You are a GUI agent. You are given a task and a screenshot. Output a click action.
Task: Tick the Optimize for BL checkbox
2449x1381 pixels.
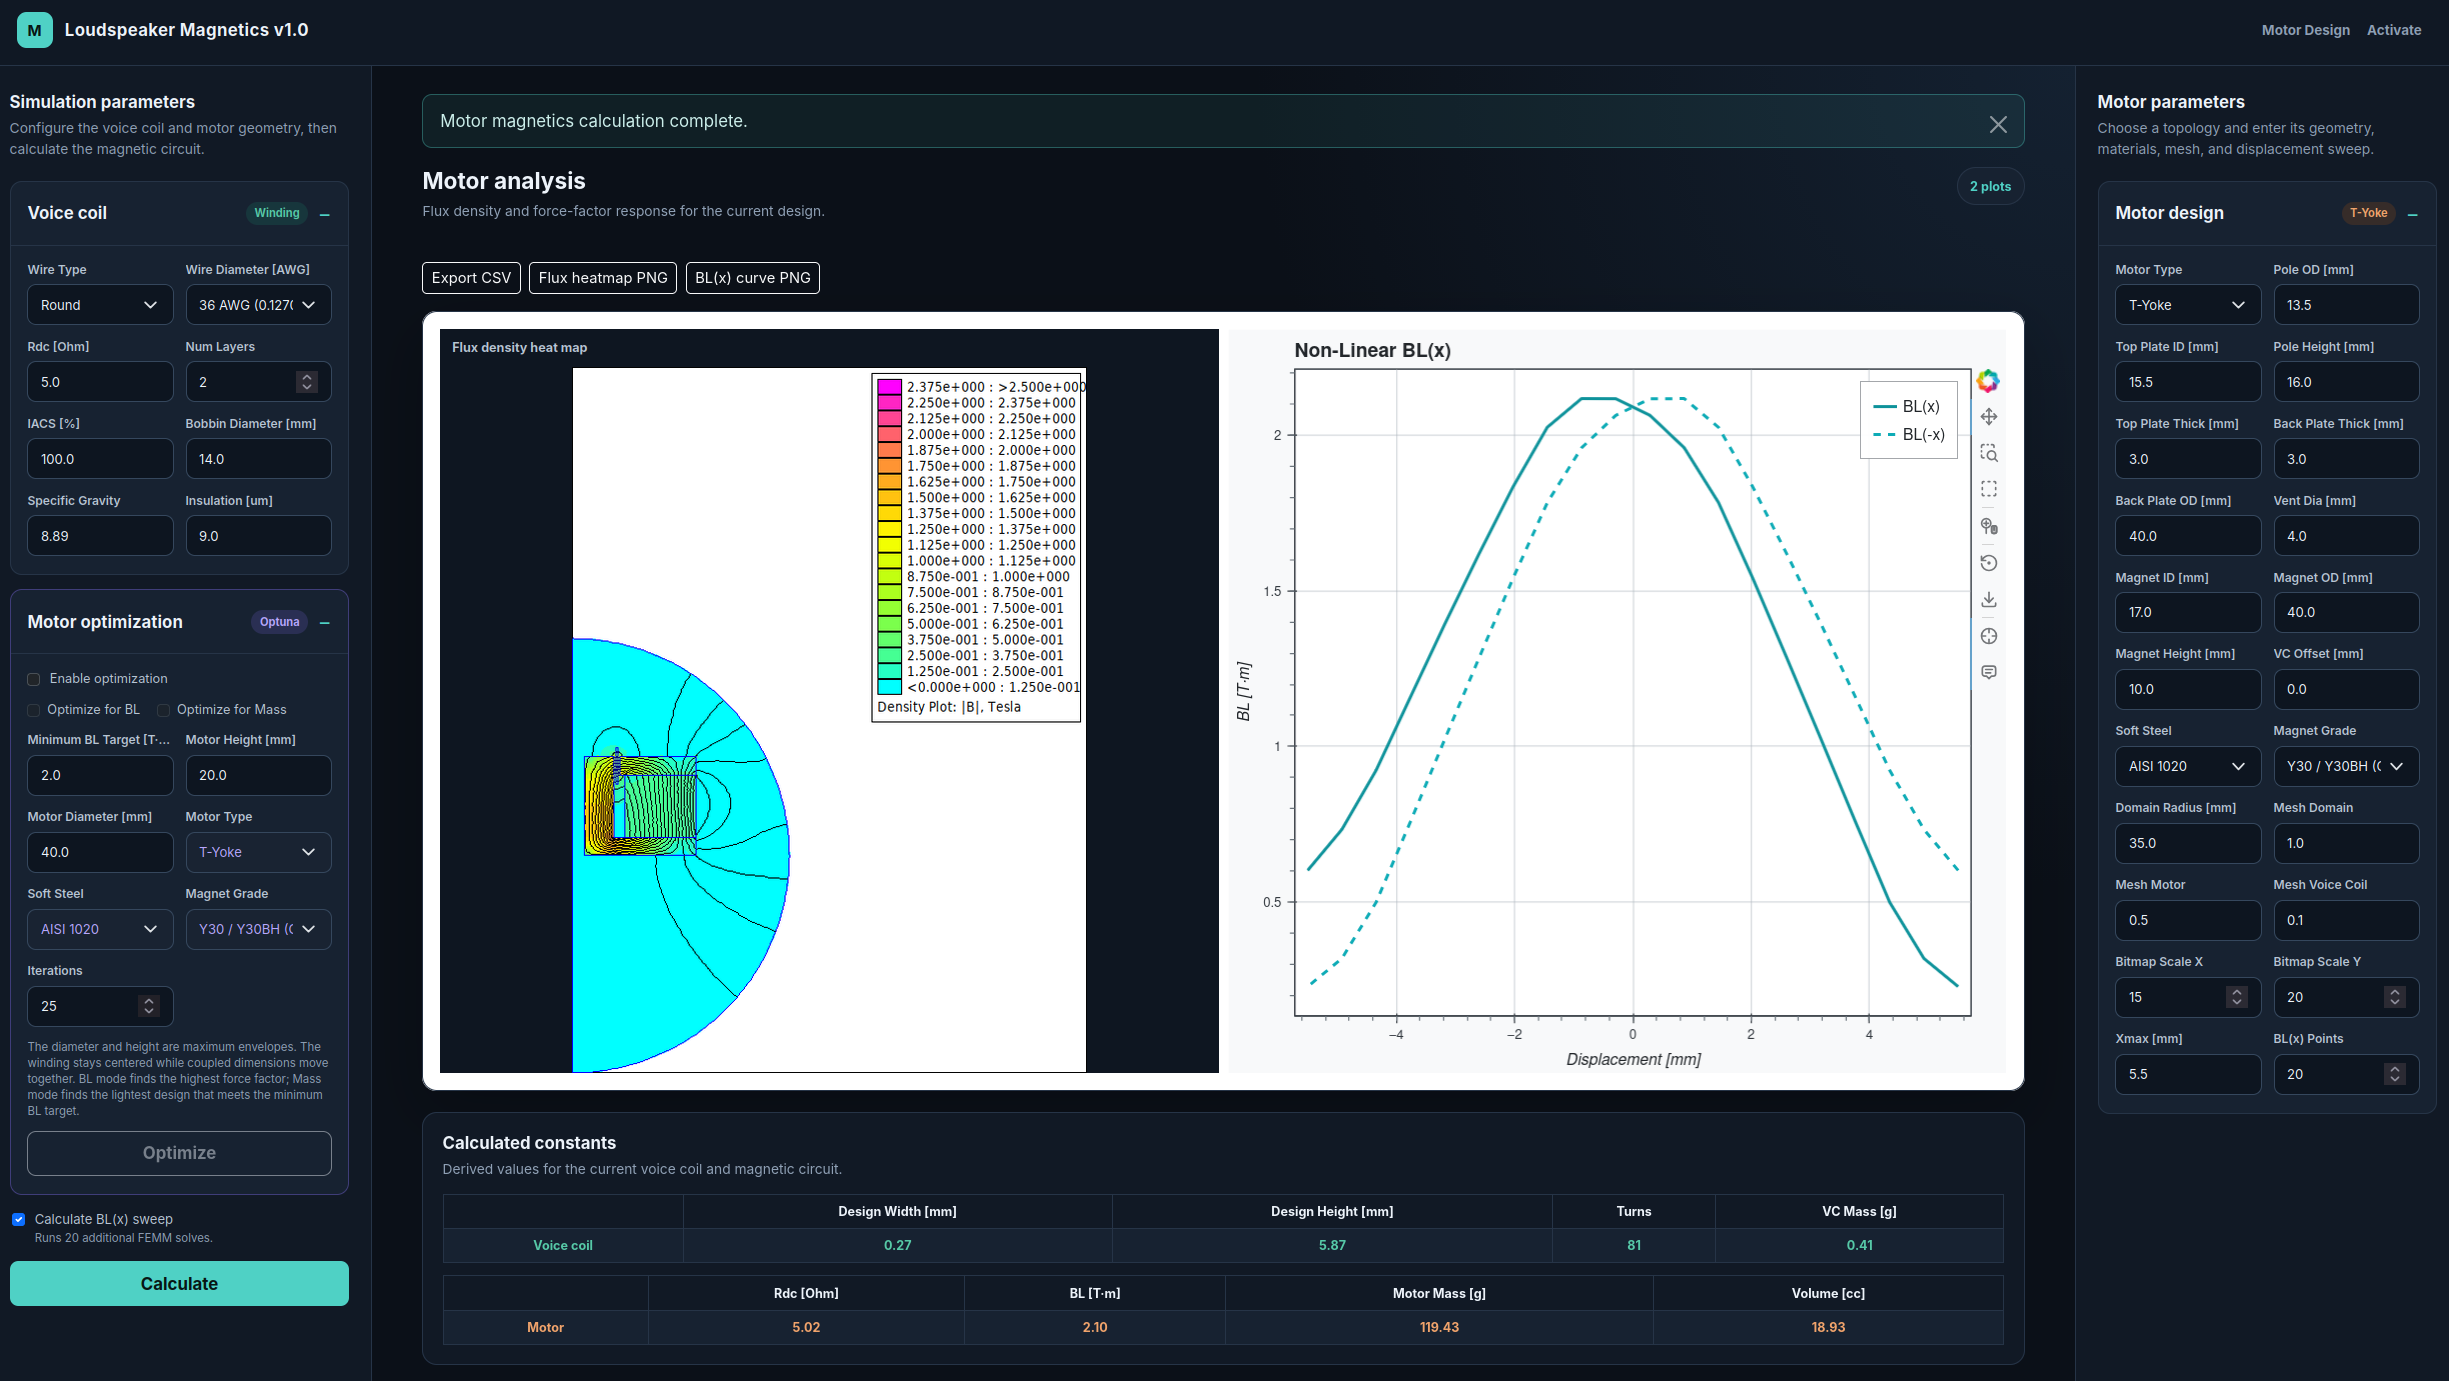pos(33,710)
